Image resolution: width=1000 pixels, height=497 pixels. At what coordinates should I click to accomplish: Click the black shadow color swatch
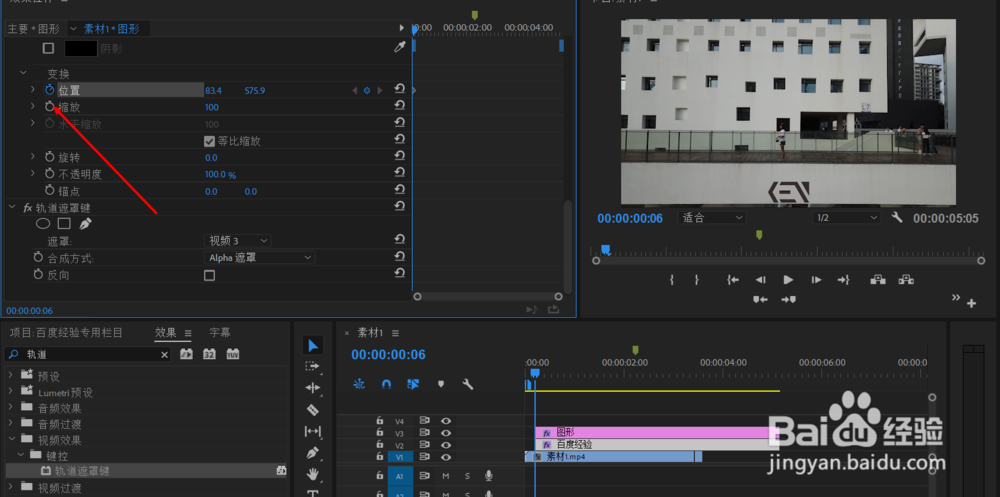80,48
